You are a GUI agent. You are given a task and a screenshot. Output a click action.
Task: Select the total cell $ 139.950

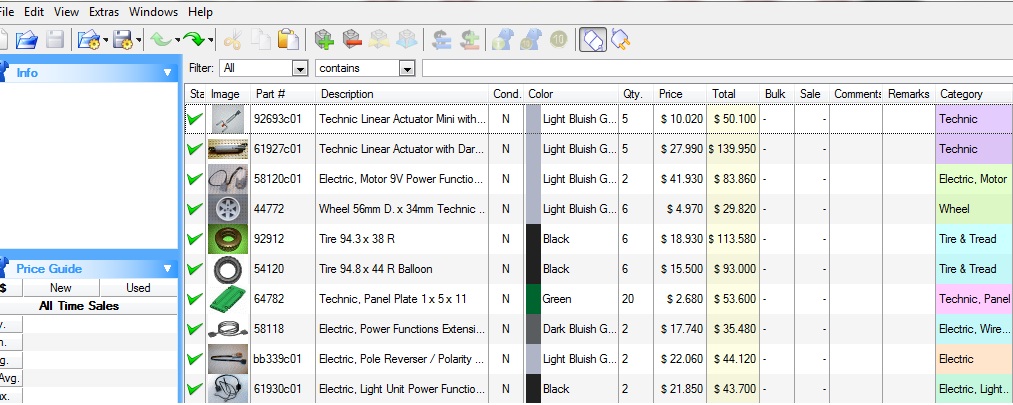[733, 149]
